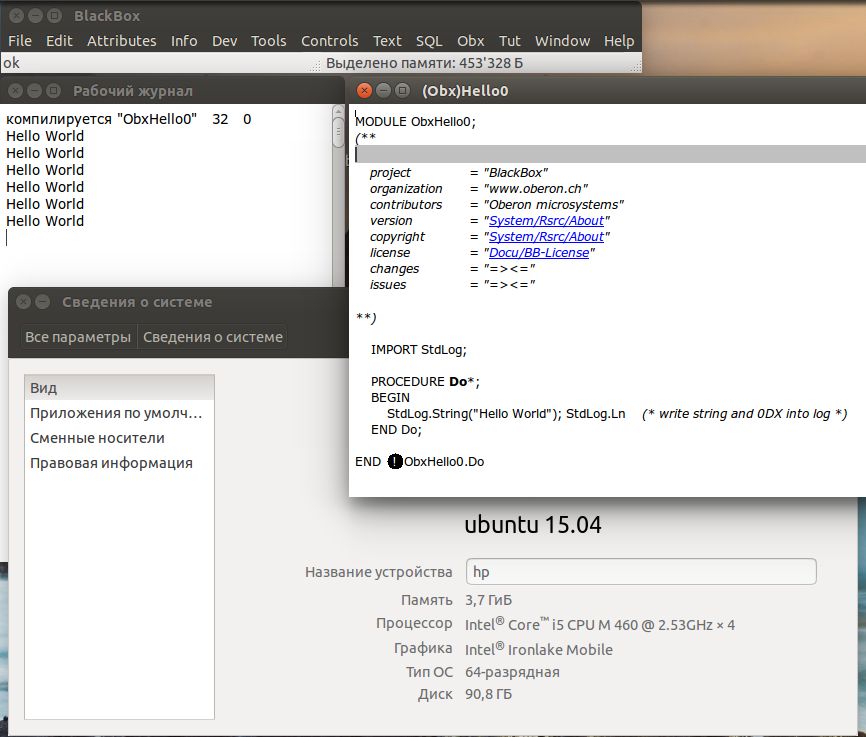Open the Controls menu
866x737 pixels.
330,41
